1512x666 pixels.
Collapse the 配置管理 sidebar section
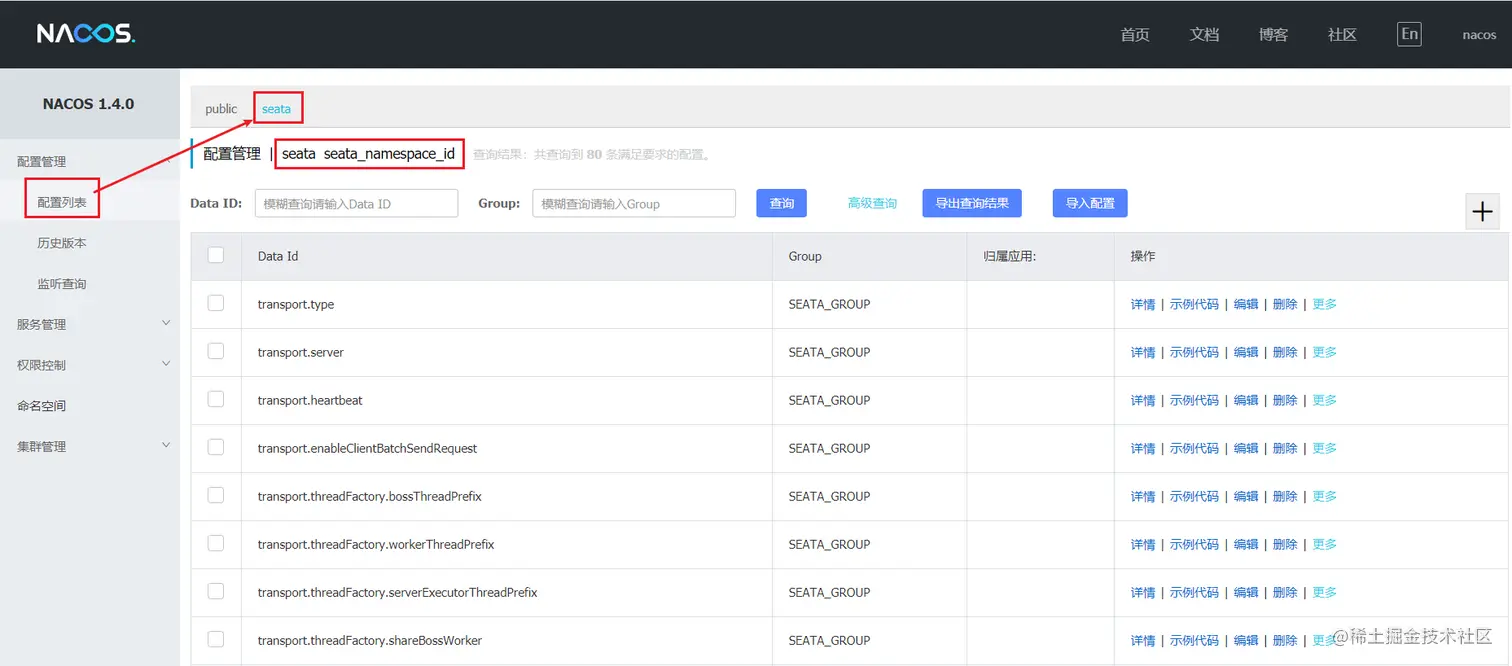[x=90, y=161]
